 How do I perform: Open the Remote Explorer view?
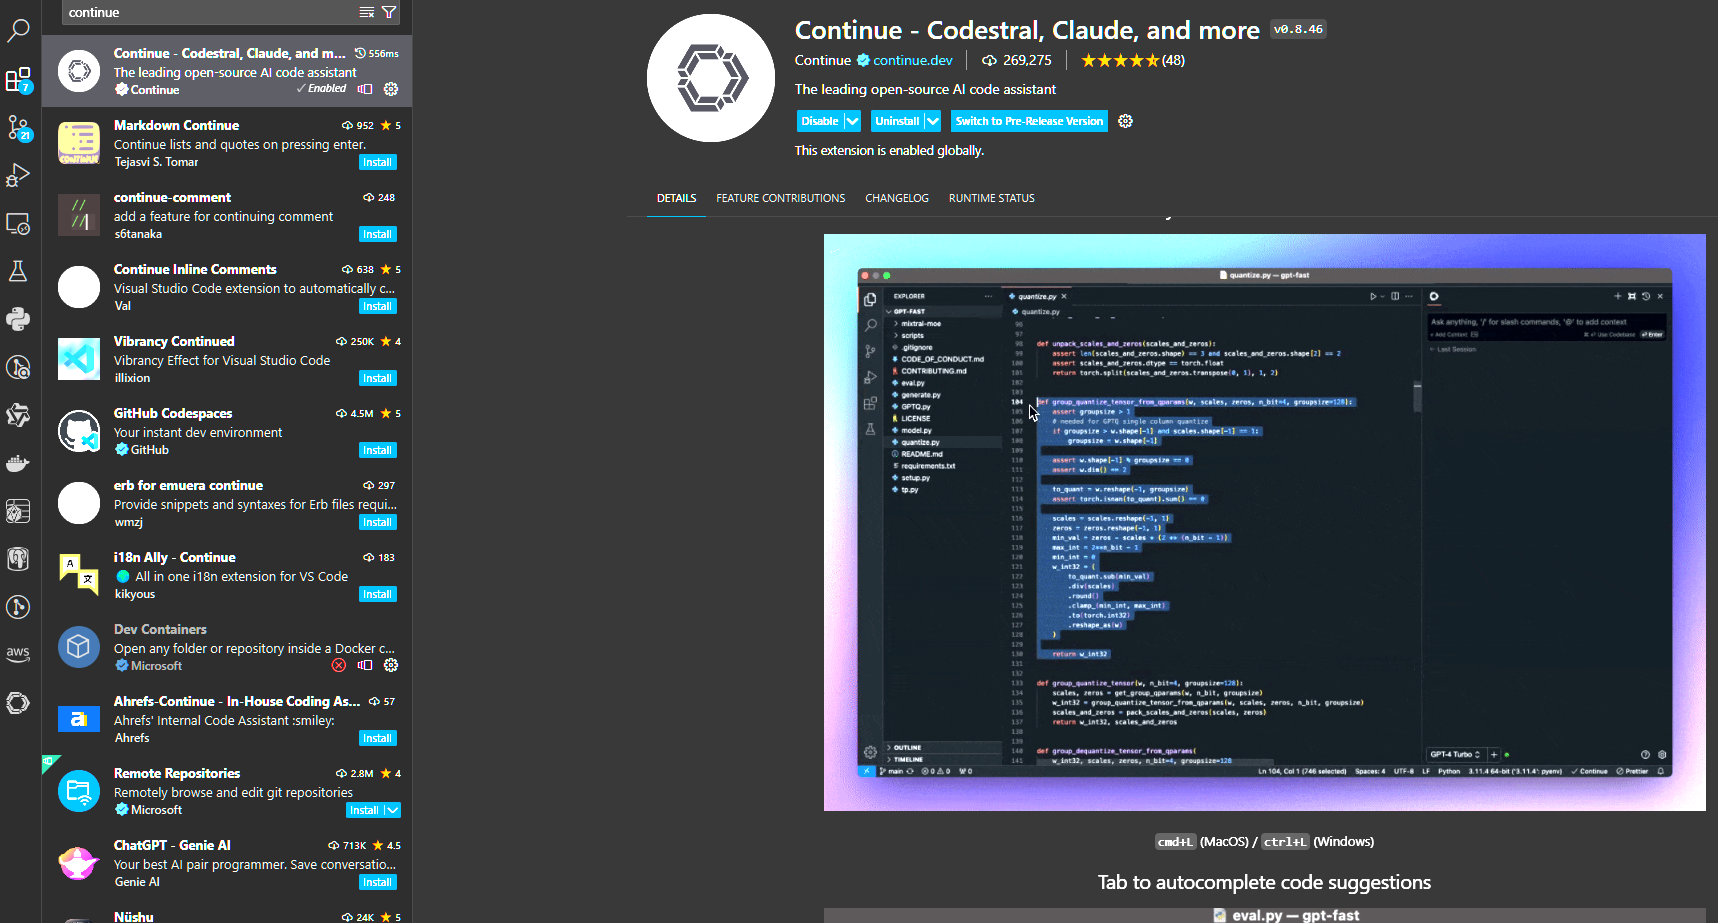(18, 223)
